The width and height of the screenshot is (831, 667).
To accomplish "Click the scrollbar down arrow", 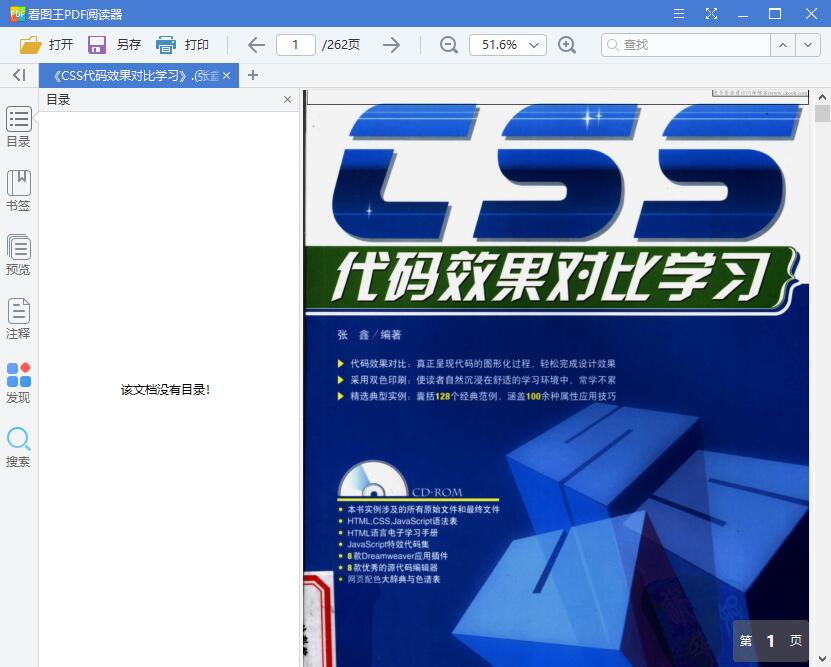I will [822, 659].
